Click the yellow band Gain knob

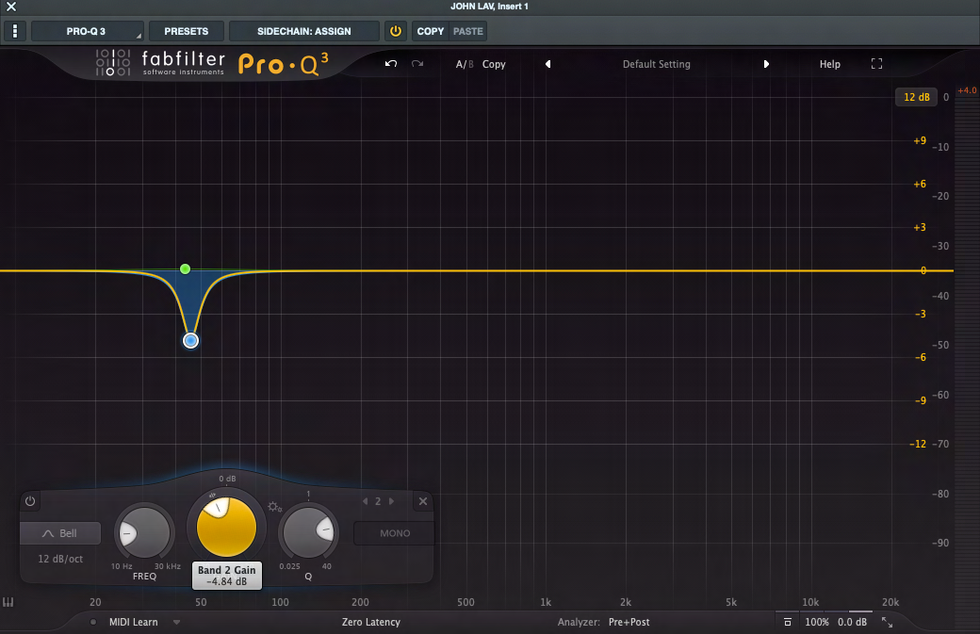click(x=226, y=527)
